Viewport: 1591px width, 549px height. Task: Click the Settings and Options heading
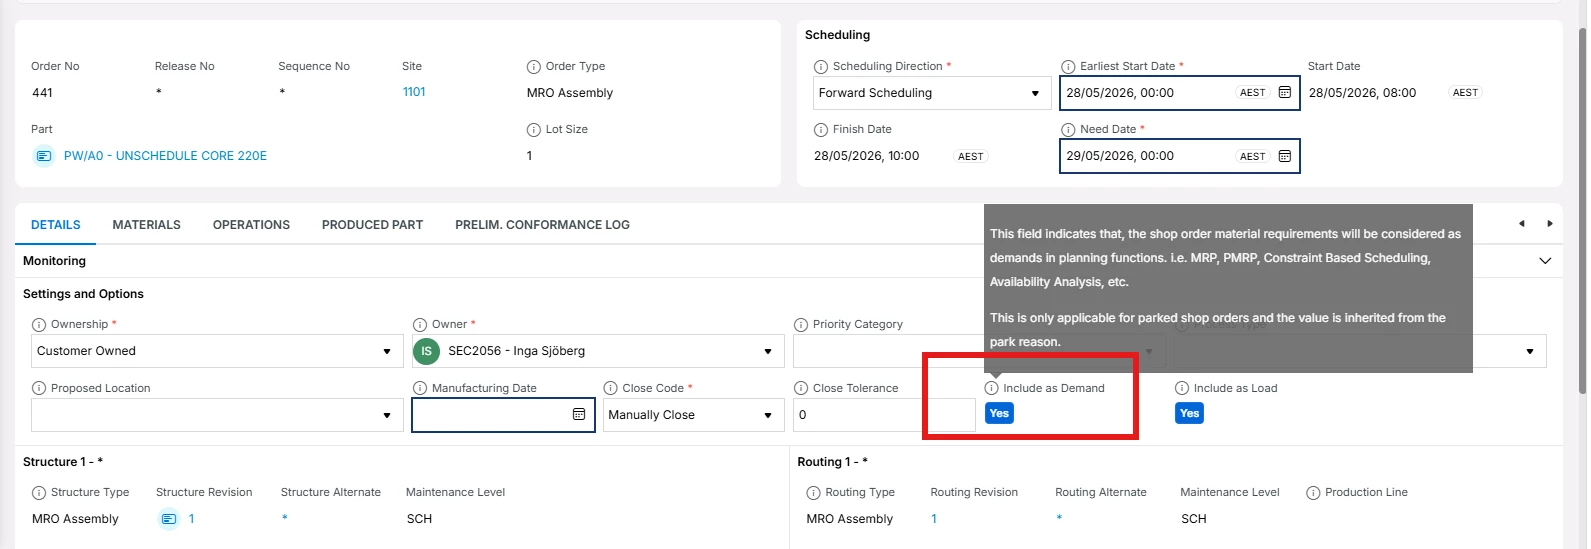coord(83,294)
